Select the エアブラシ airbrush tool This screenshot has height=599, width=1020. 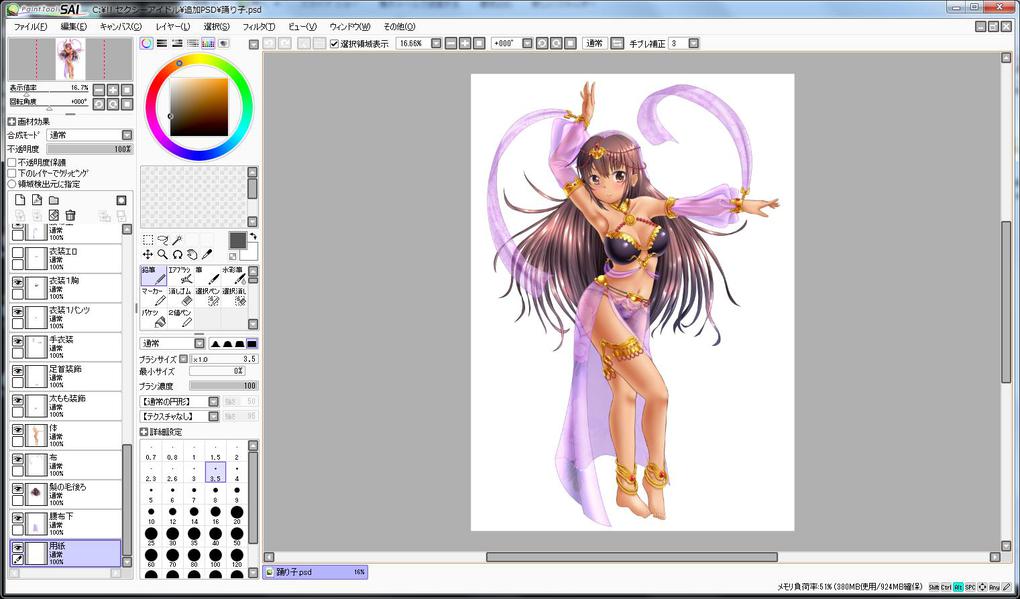[180, 276]
